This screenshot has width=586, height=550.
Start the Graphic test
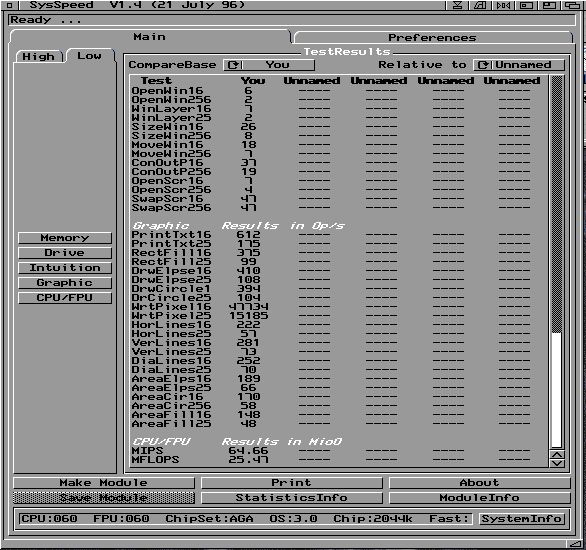65,283
